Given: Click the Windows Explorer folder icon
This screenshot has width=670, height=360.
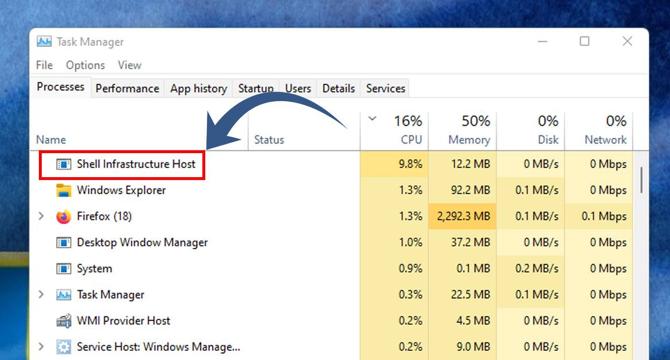Looking at the screenshot, I should (x=64, y=190).
